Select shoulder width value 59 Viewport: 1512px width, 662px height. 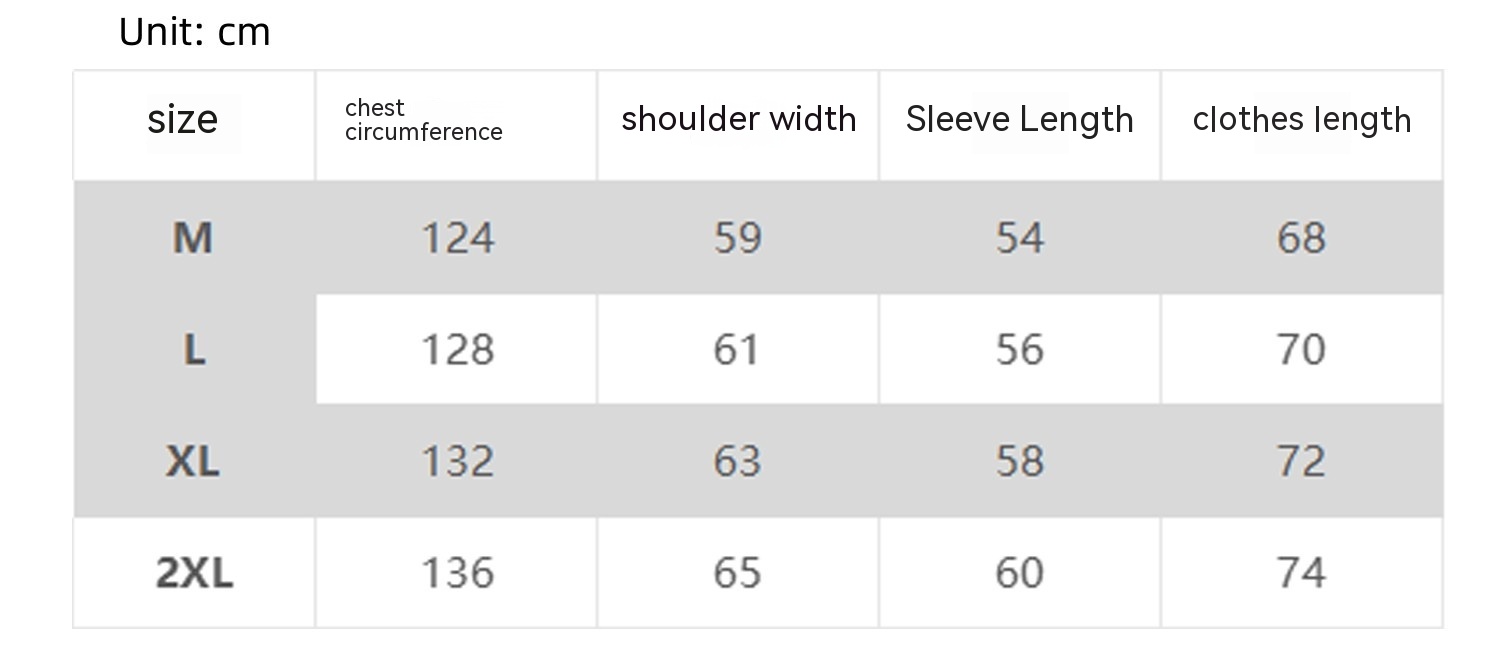[738, 238]
